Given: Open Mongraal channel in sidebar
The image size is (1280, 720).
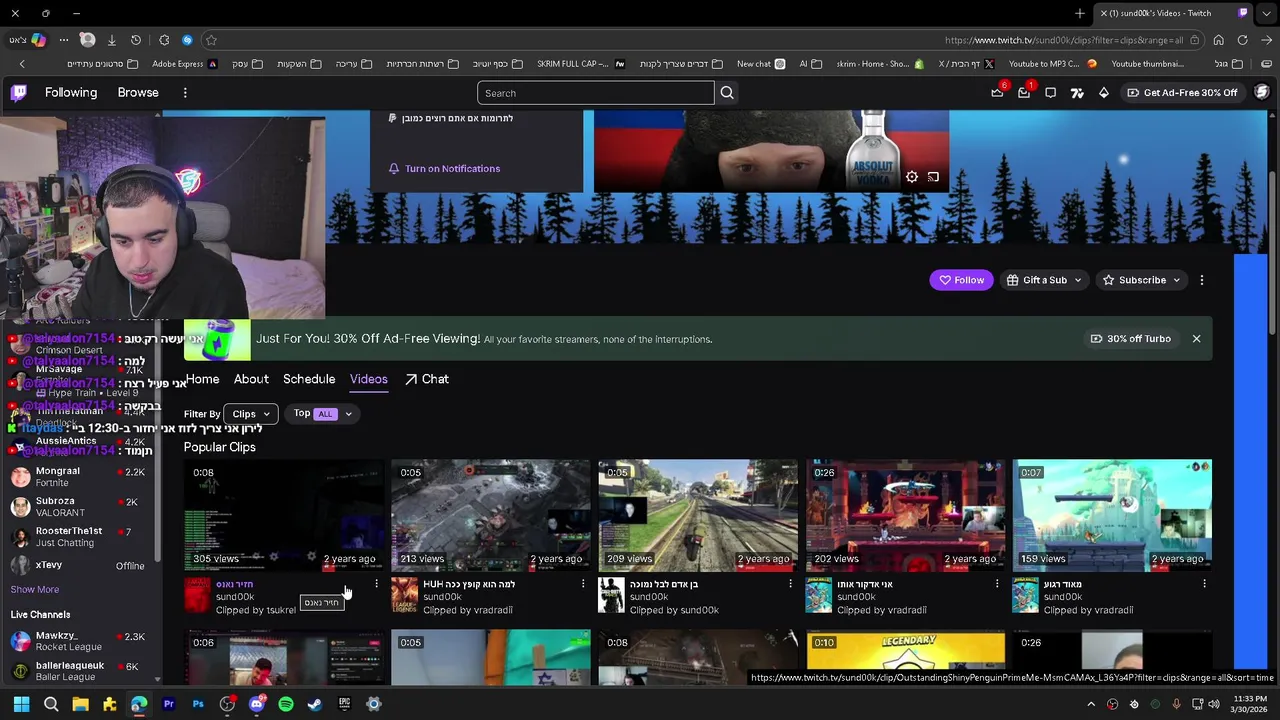Looking at the screenshot, I should tap(78, 477).
